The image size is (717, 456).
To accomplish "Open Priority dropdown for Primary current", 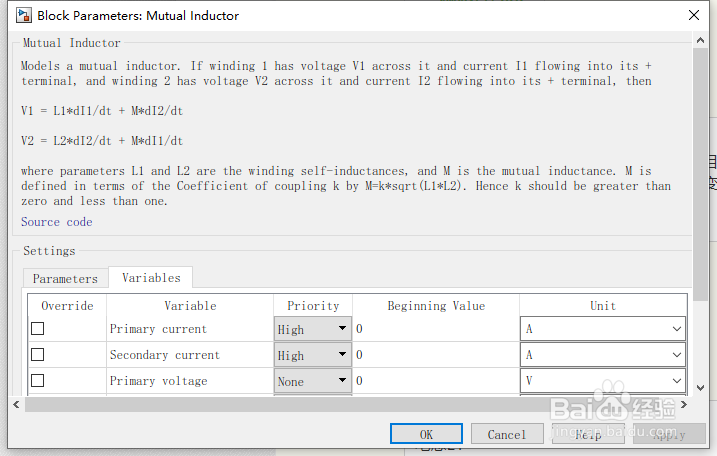I will coord(313,329).
